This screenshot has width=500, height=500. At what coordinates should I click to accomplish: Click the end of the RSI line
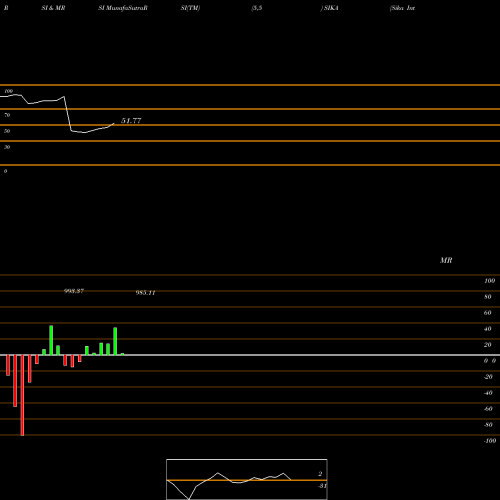click(114, 123)
